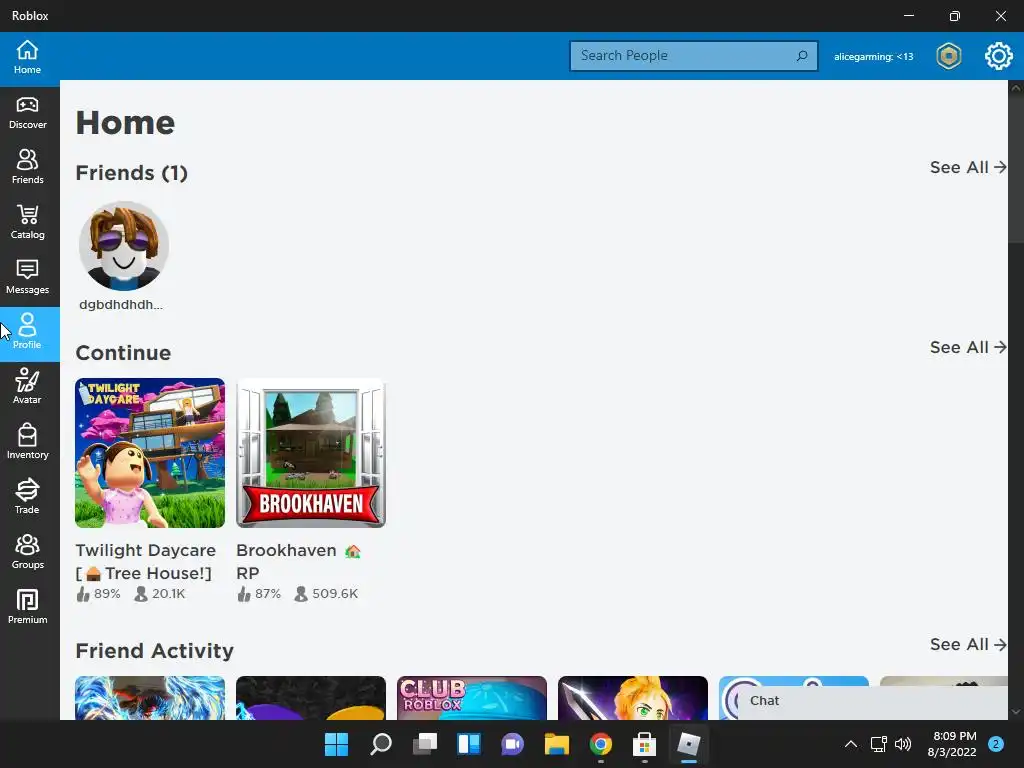Open Windows taskbar Search
This screenshot has width=1024, height=768.
pos(381,744)
